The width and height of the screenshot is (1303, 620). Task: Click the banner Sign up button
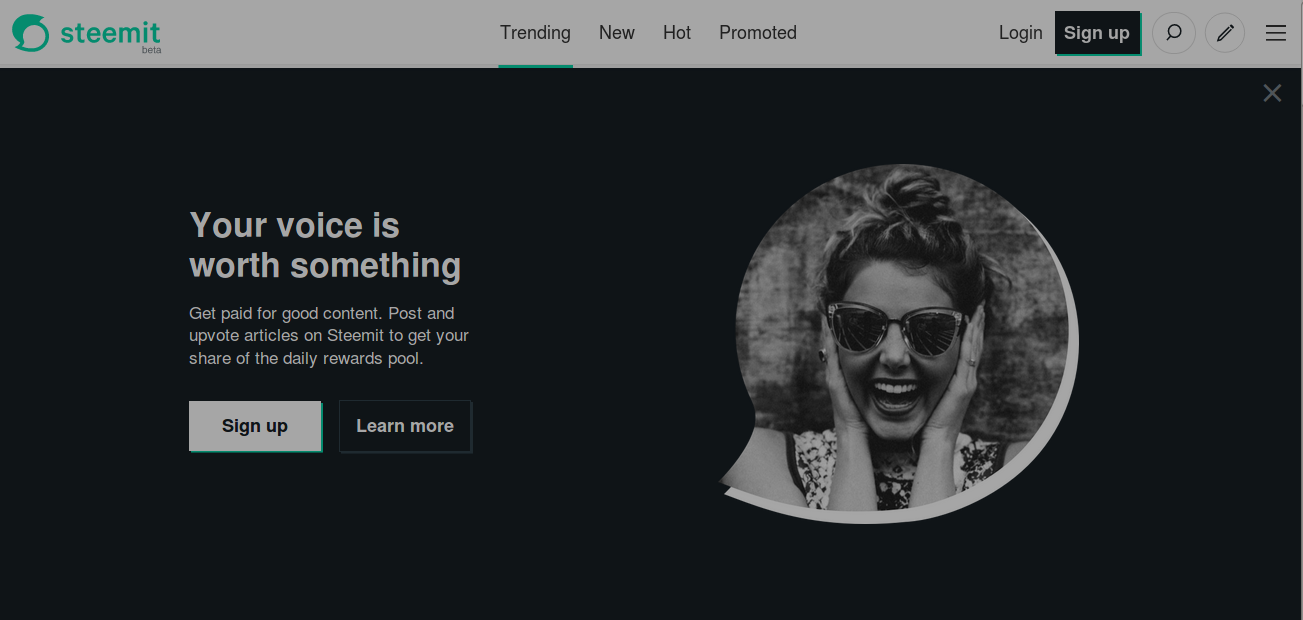tap(255, 426)
